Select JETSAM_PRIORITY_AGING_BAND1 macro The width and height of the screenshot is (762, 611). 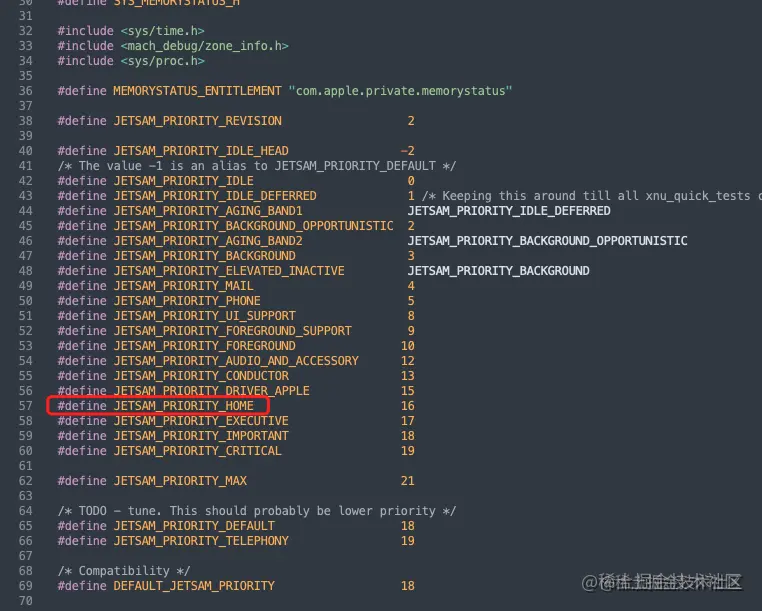coord(208,211)
